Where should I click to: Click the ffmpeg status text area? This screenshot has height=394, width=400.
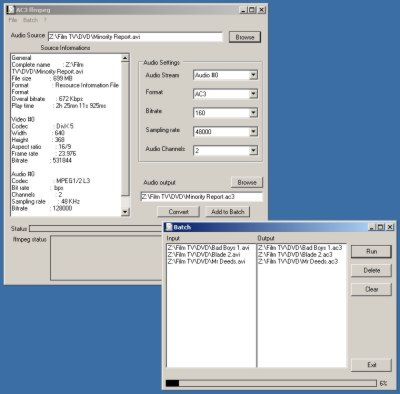click(x=107, y=258)
